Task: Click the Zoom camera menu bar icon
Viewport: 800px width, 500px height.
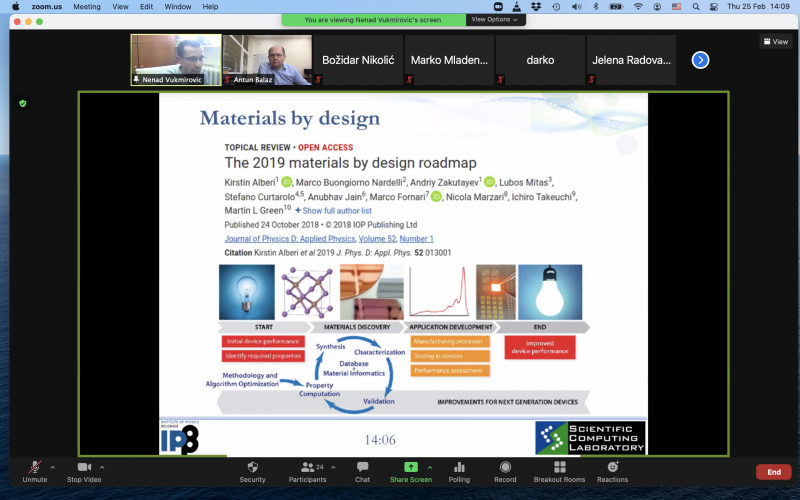Action: (x=498, y=7)
